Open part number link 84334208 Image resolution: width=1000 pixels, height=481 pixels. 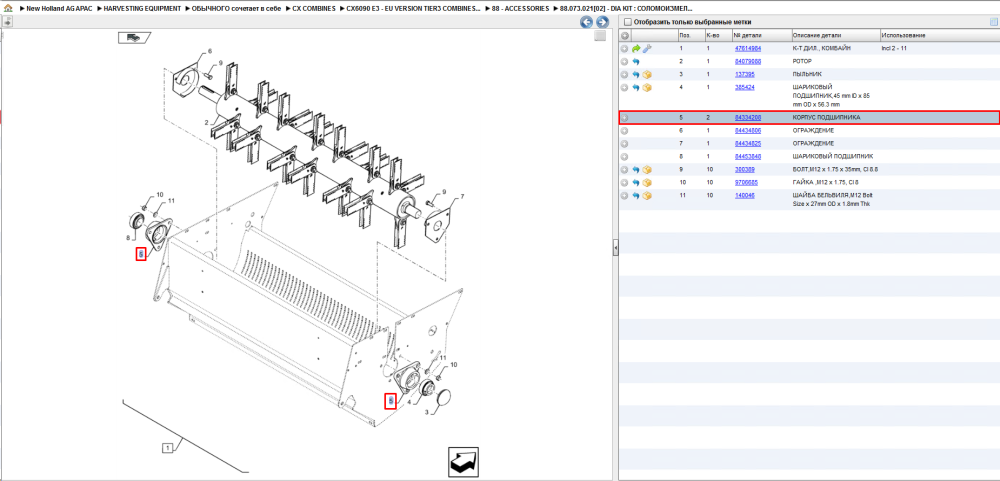(747, 118)
